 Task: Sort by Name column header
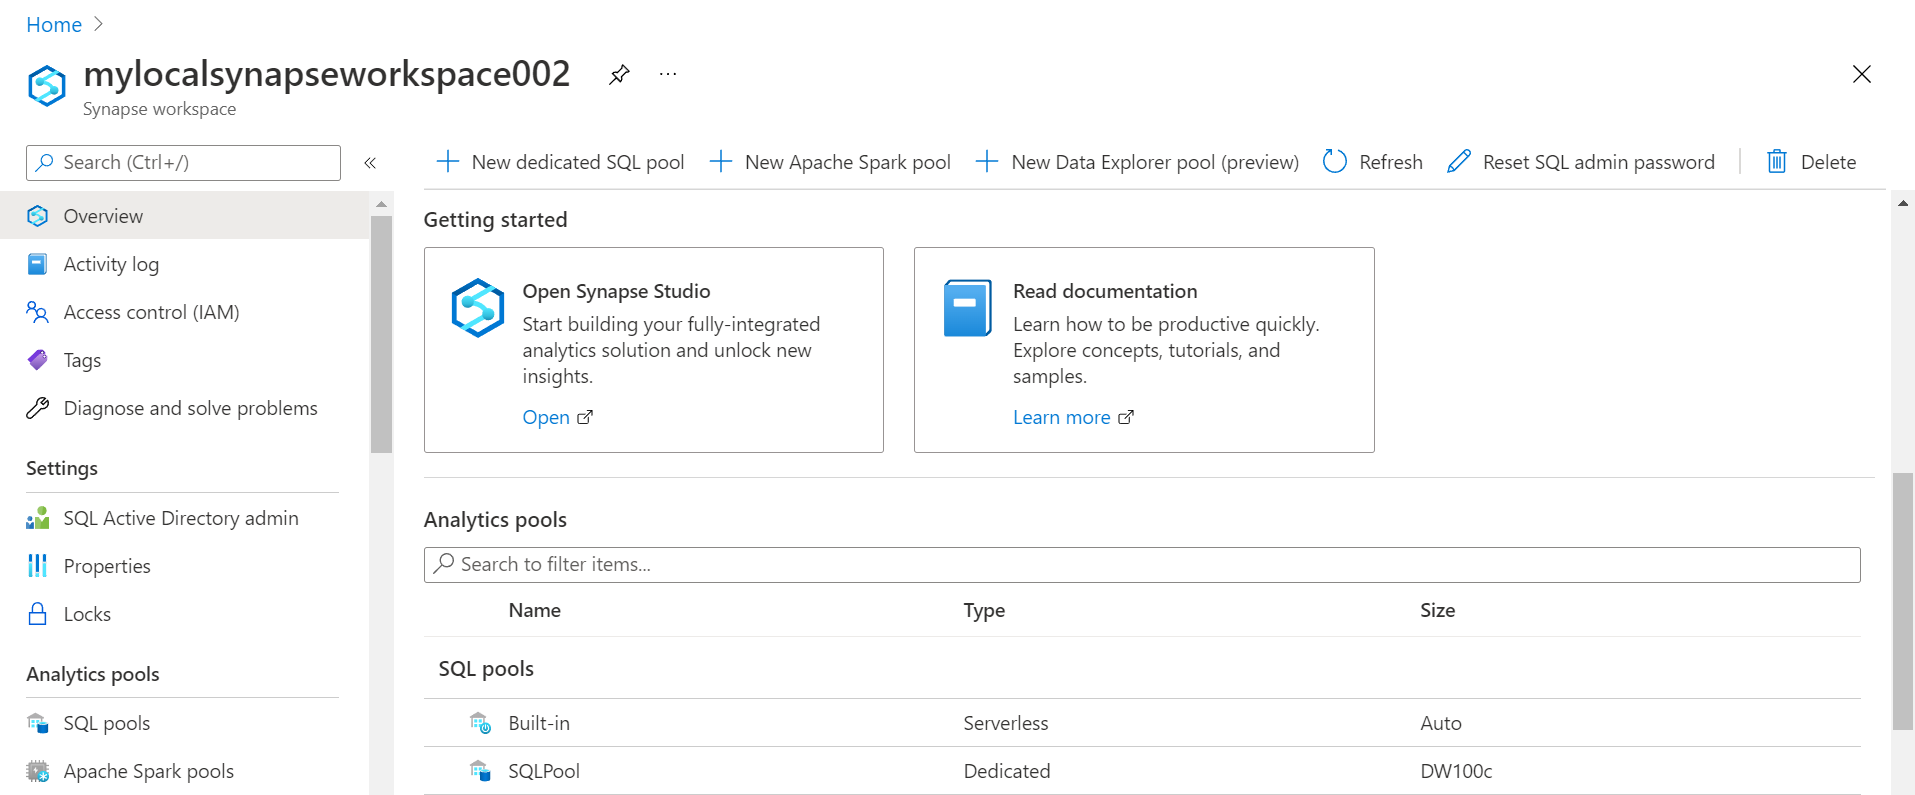point(534,610)
